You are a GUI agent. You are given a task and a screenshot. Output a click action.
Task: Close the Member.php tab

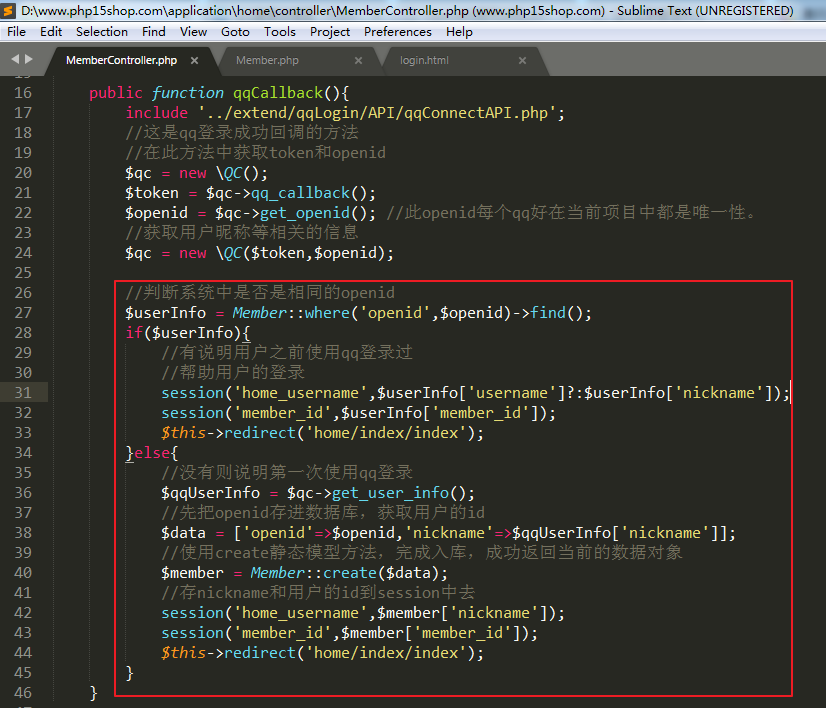pos(358,60)
